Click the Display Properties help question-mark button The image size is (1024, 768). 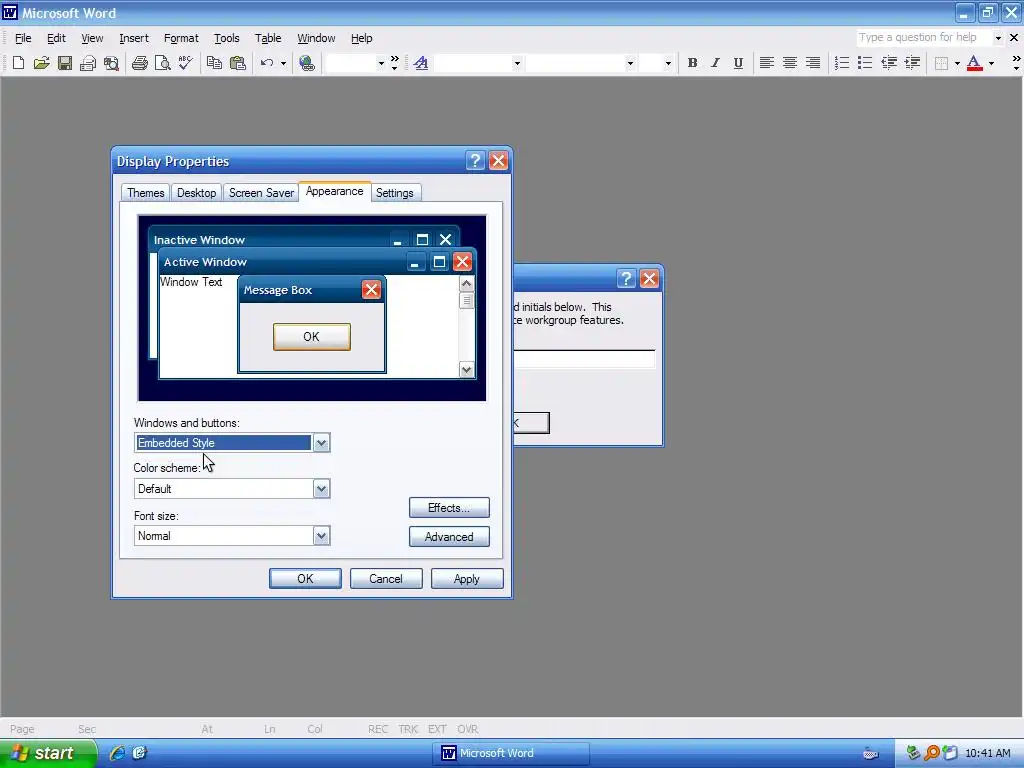click(x=475, y=161)
